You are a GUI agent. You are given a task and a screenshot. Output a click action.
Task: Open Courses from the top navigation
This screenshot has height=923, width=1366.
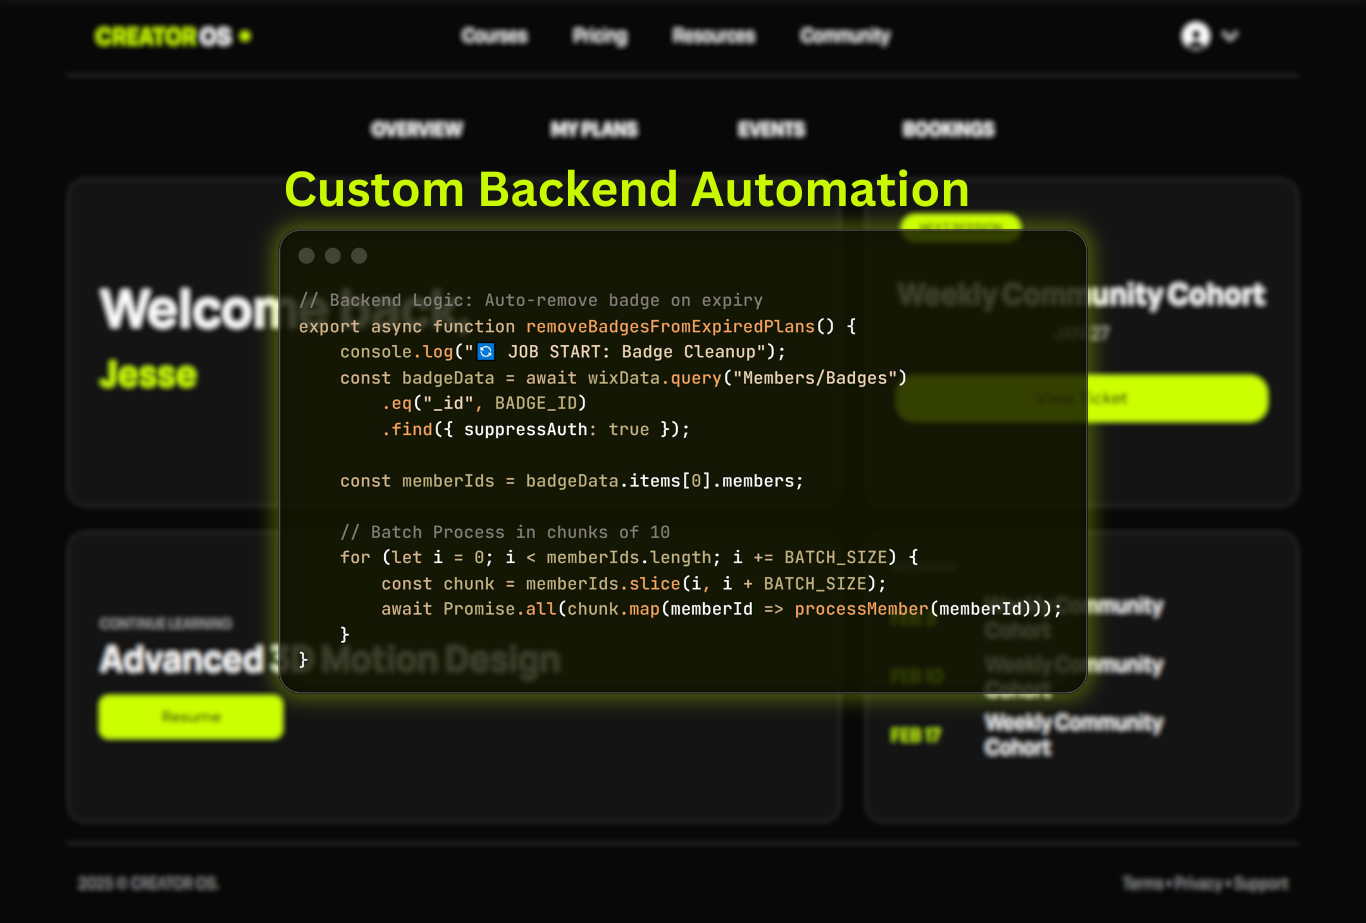coord(494,36)
